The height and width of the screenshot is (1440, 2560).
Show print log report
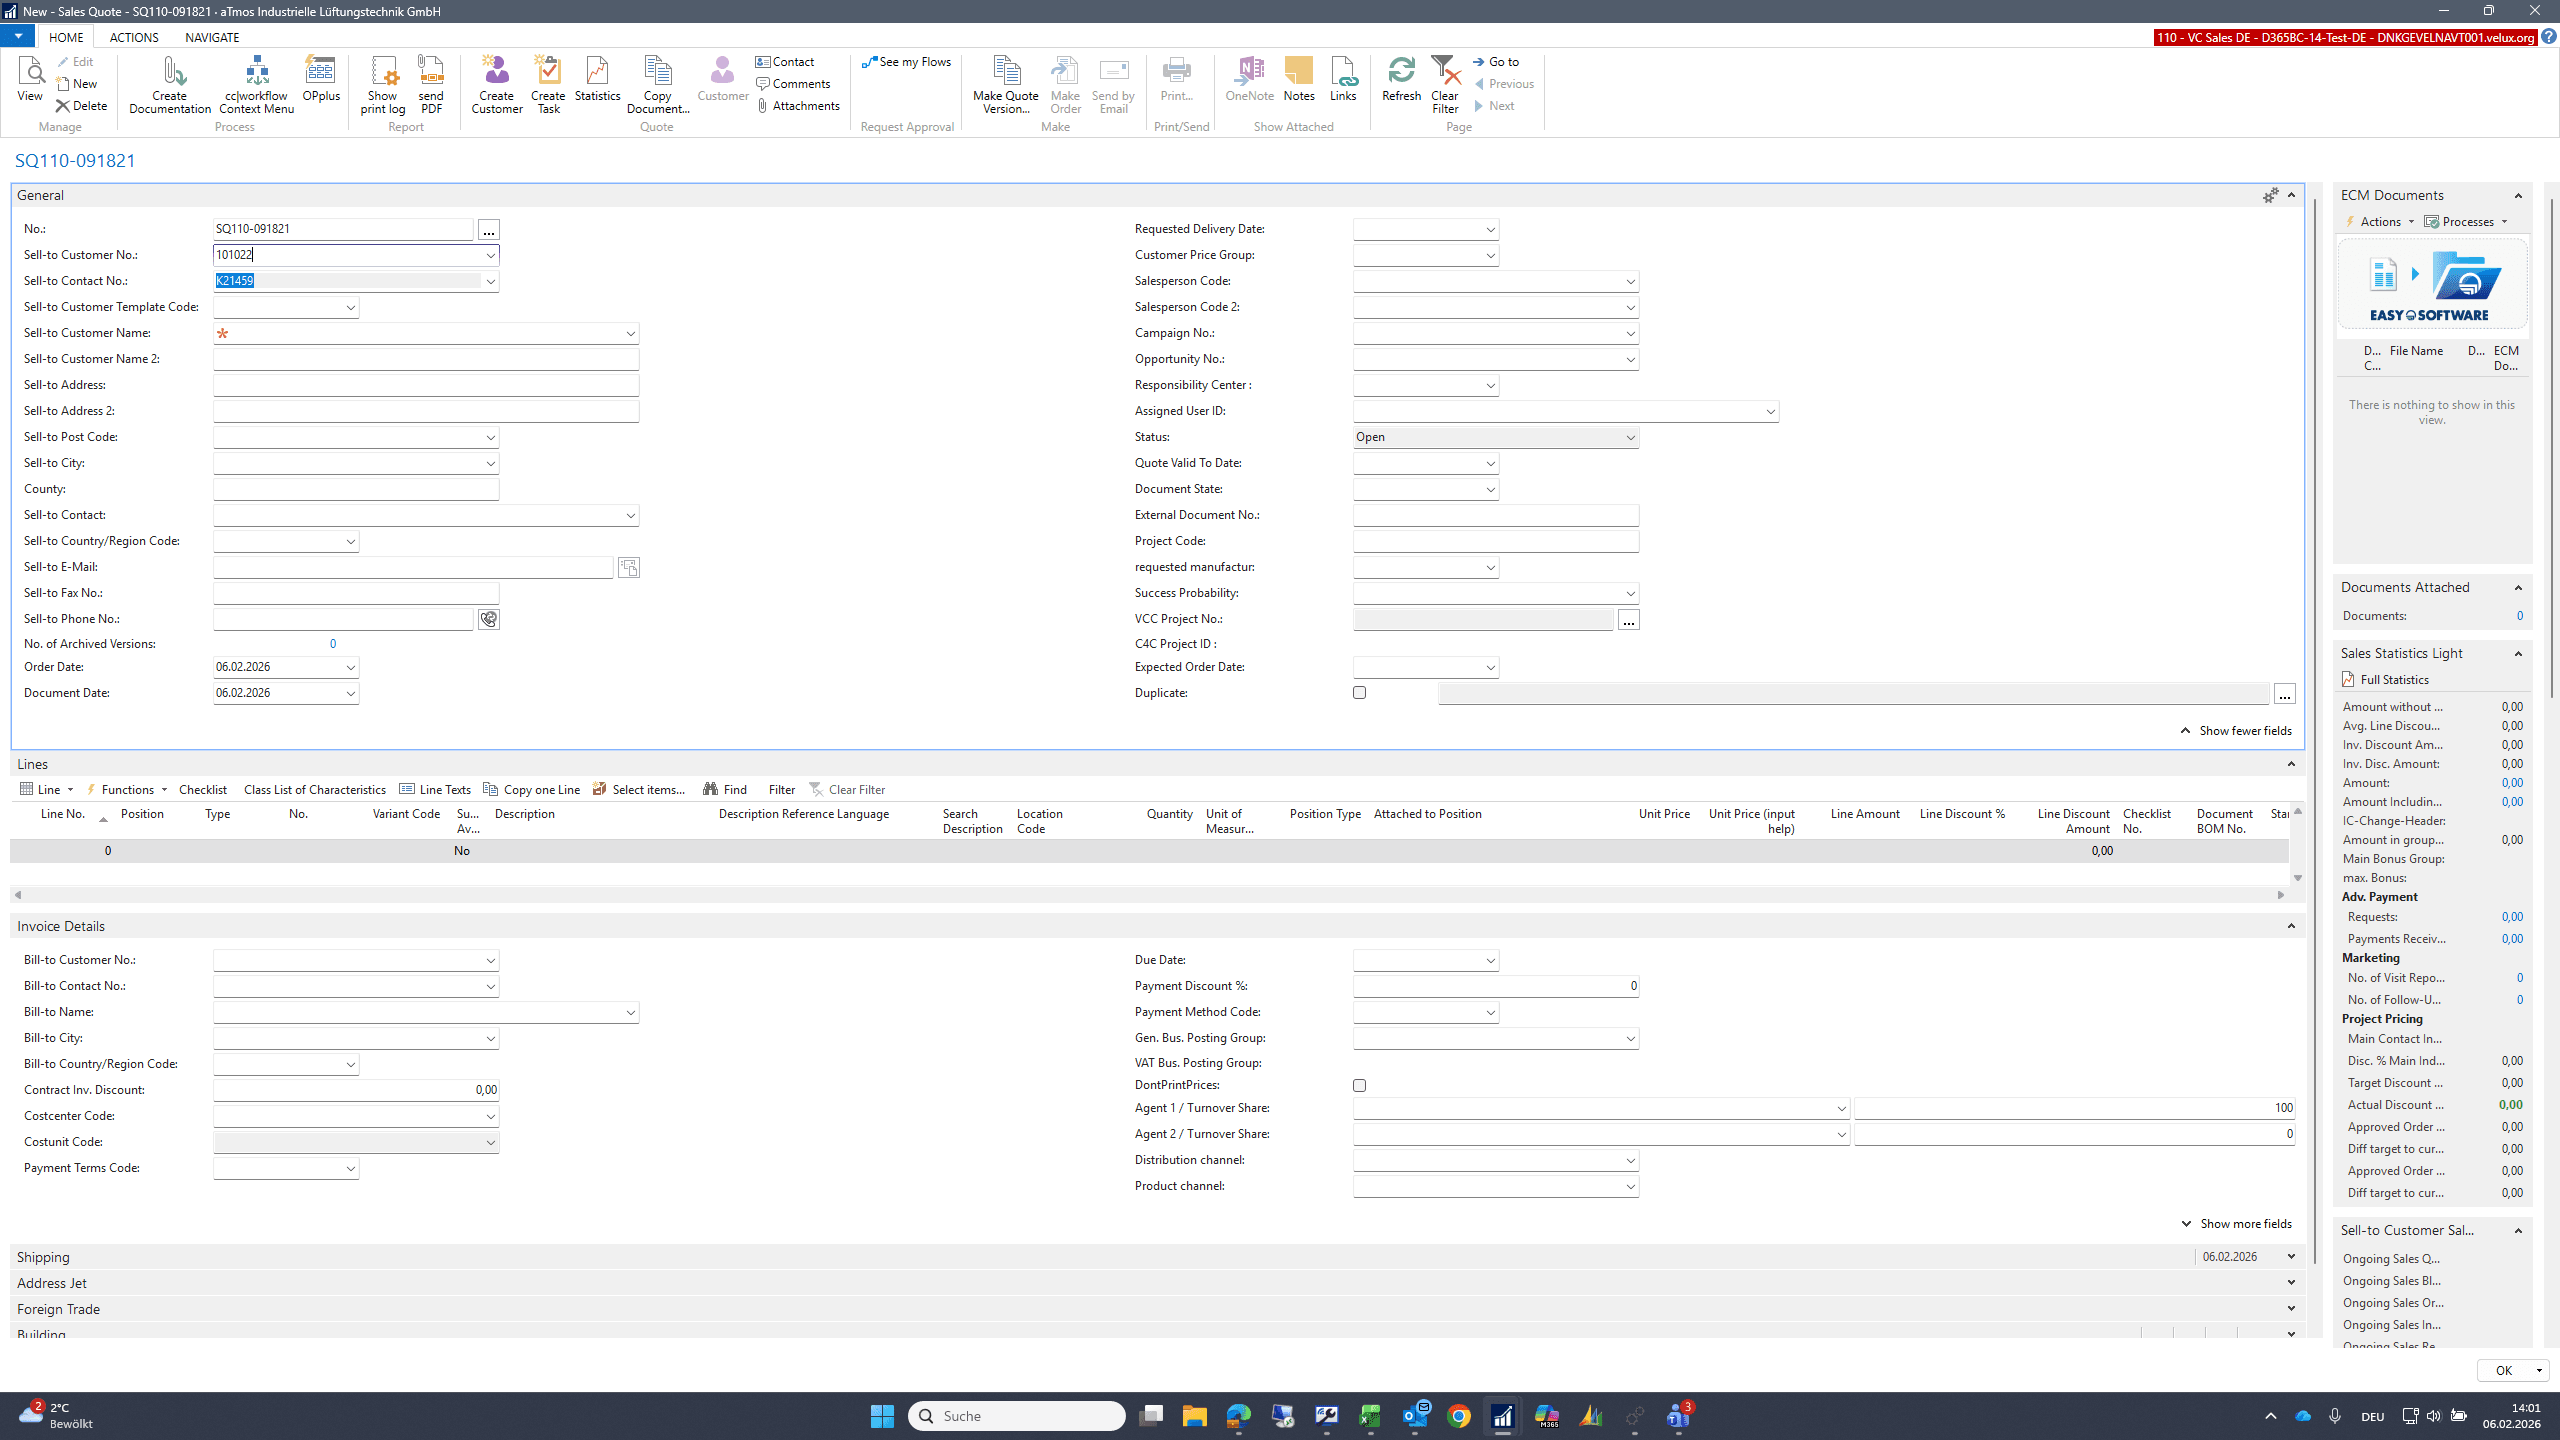click(383, 85)
